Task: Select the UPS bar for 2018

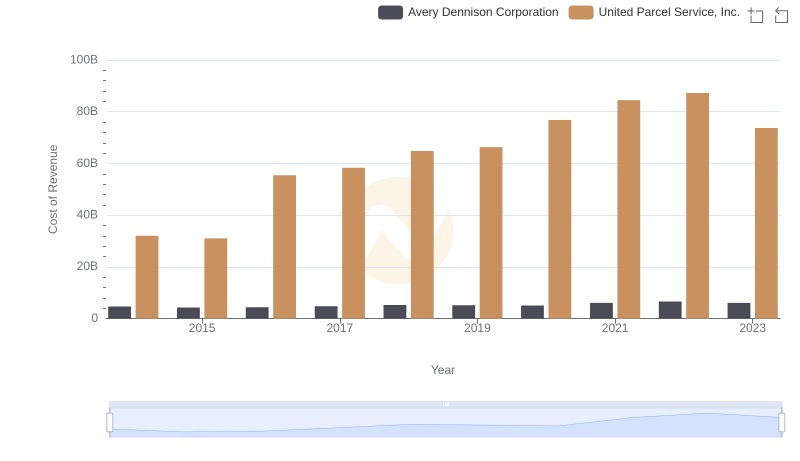Action: pyautogui.click(x=422, y=235)
